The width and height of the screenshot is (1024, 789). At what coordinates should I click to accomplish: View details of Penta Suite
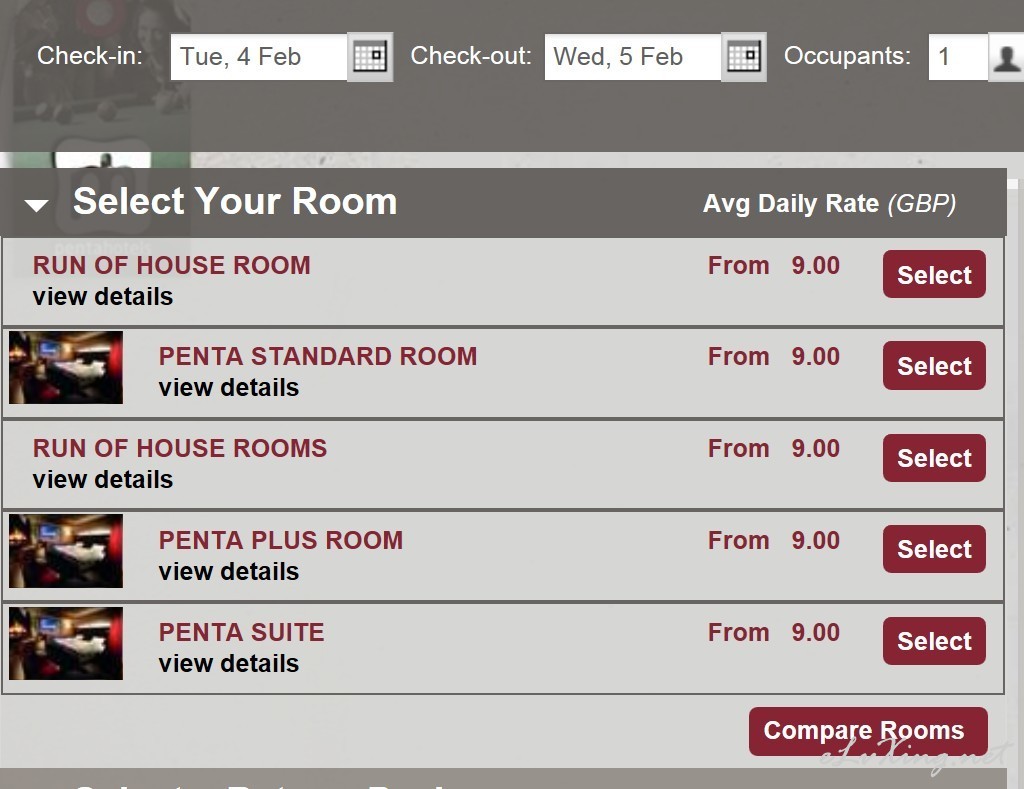coord(229,664)
